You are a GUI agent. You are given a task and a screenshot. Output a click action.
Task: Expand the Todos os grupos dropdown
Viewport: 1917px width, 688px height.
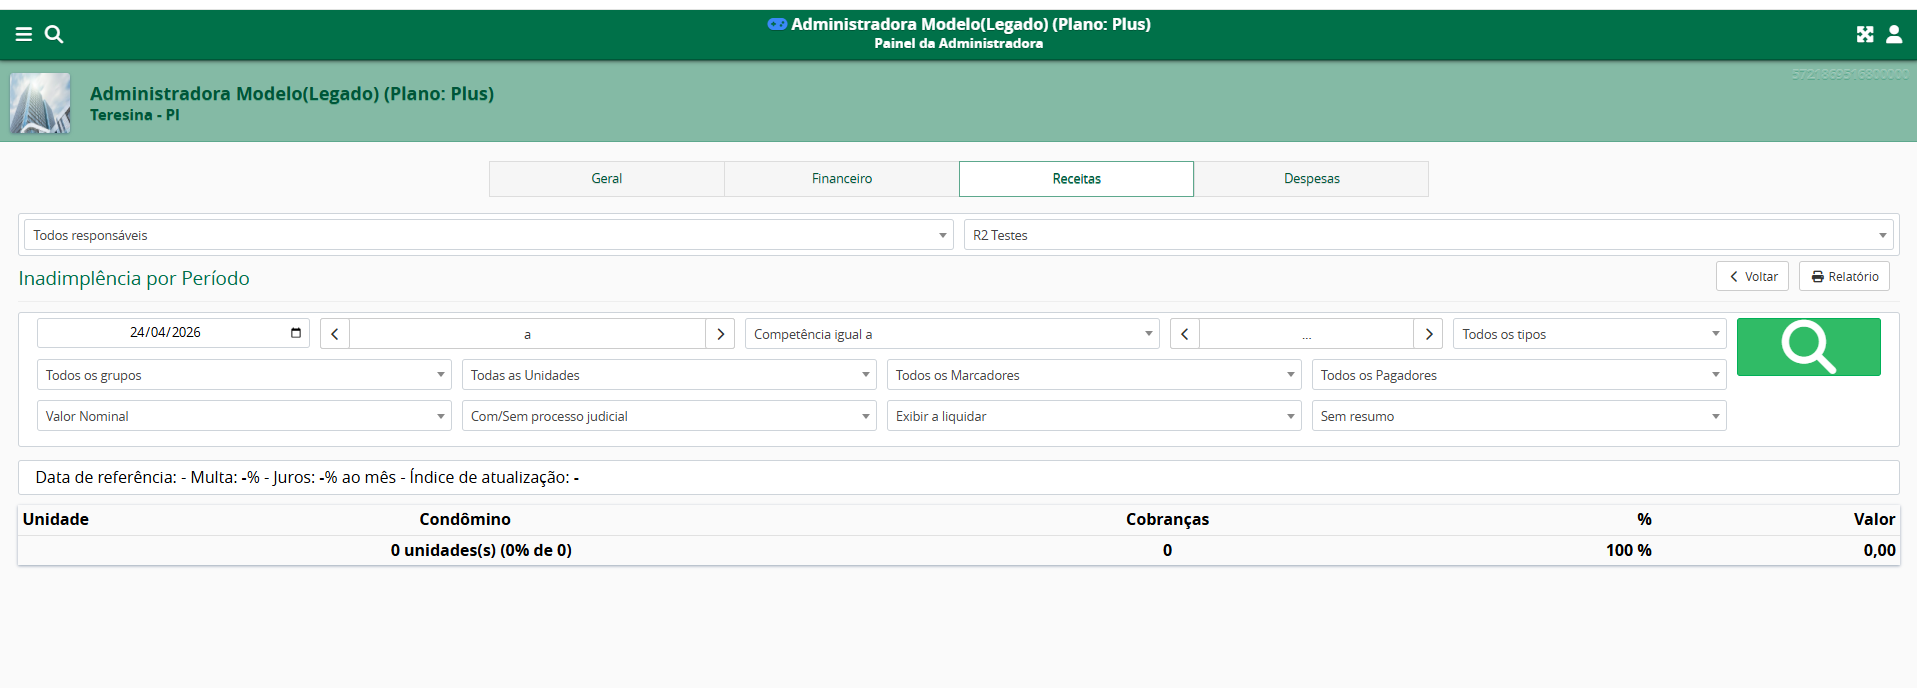pyautogui.click(x=244, y=375)
